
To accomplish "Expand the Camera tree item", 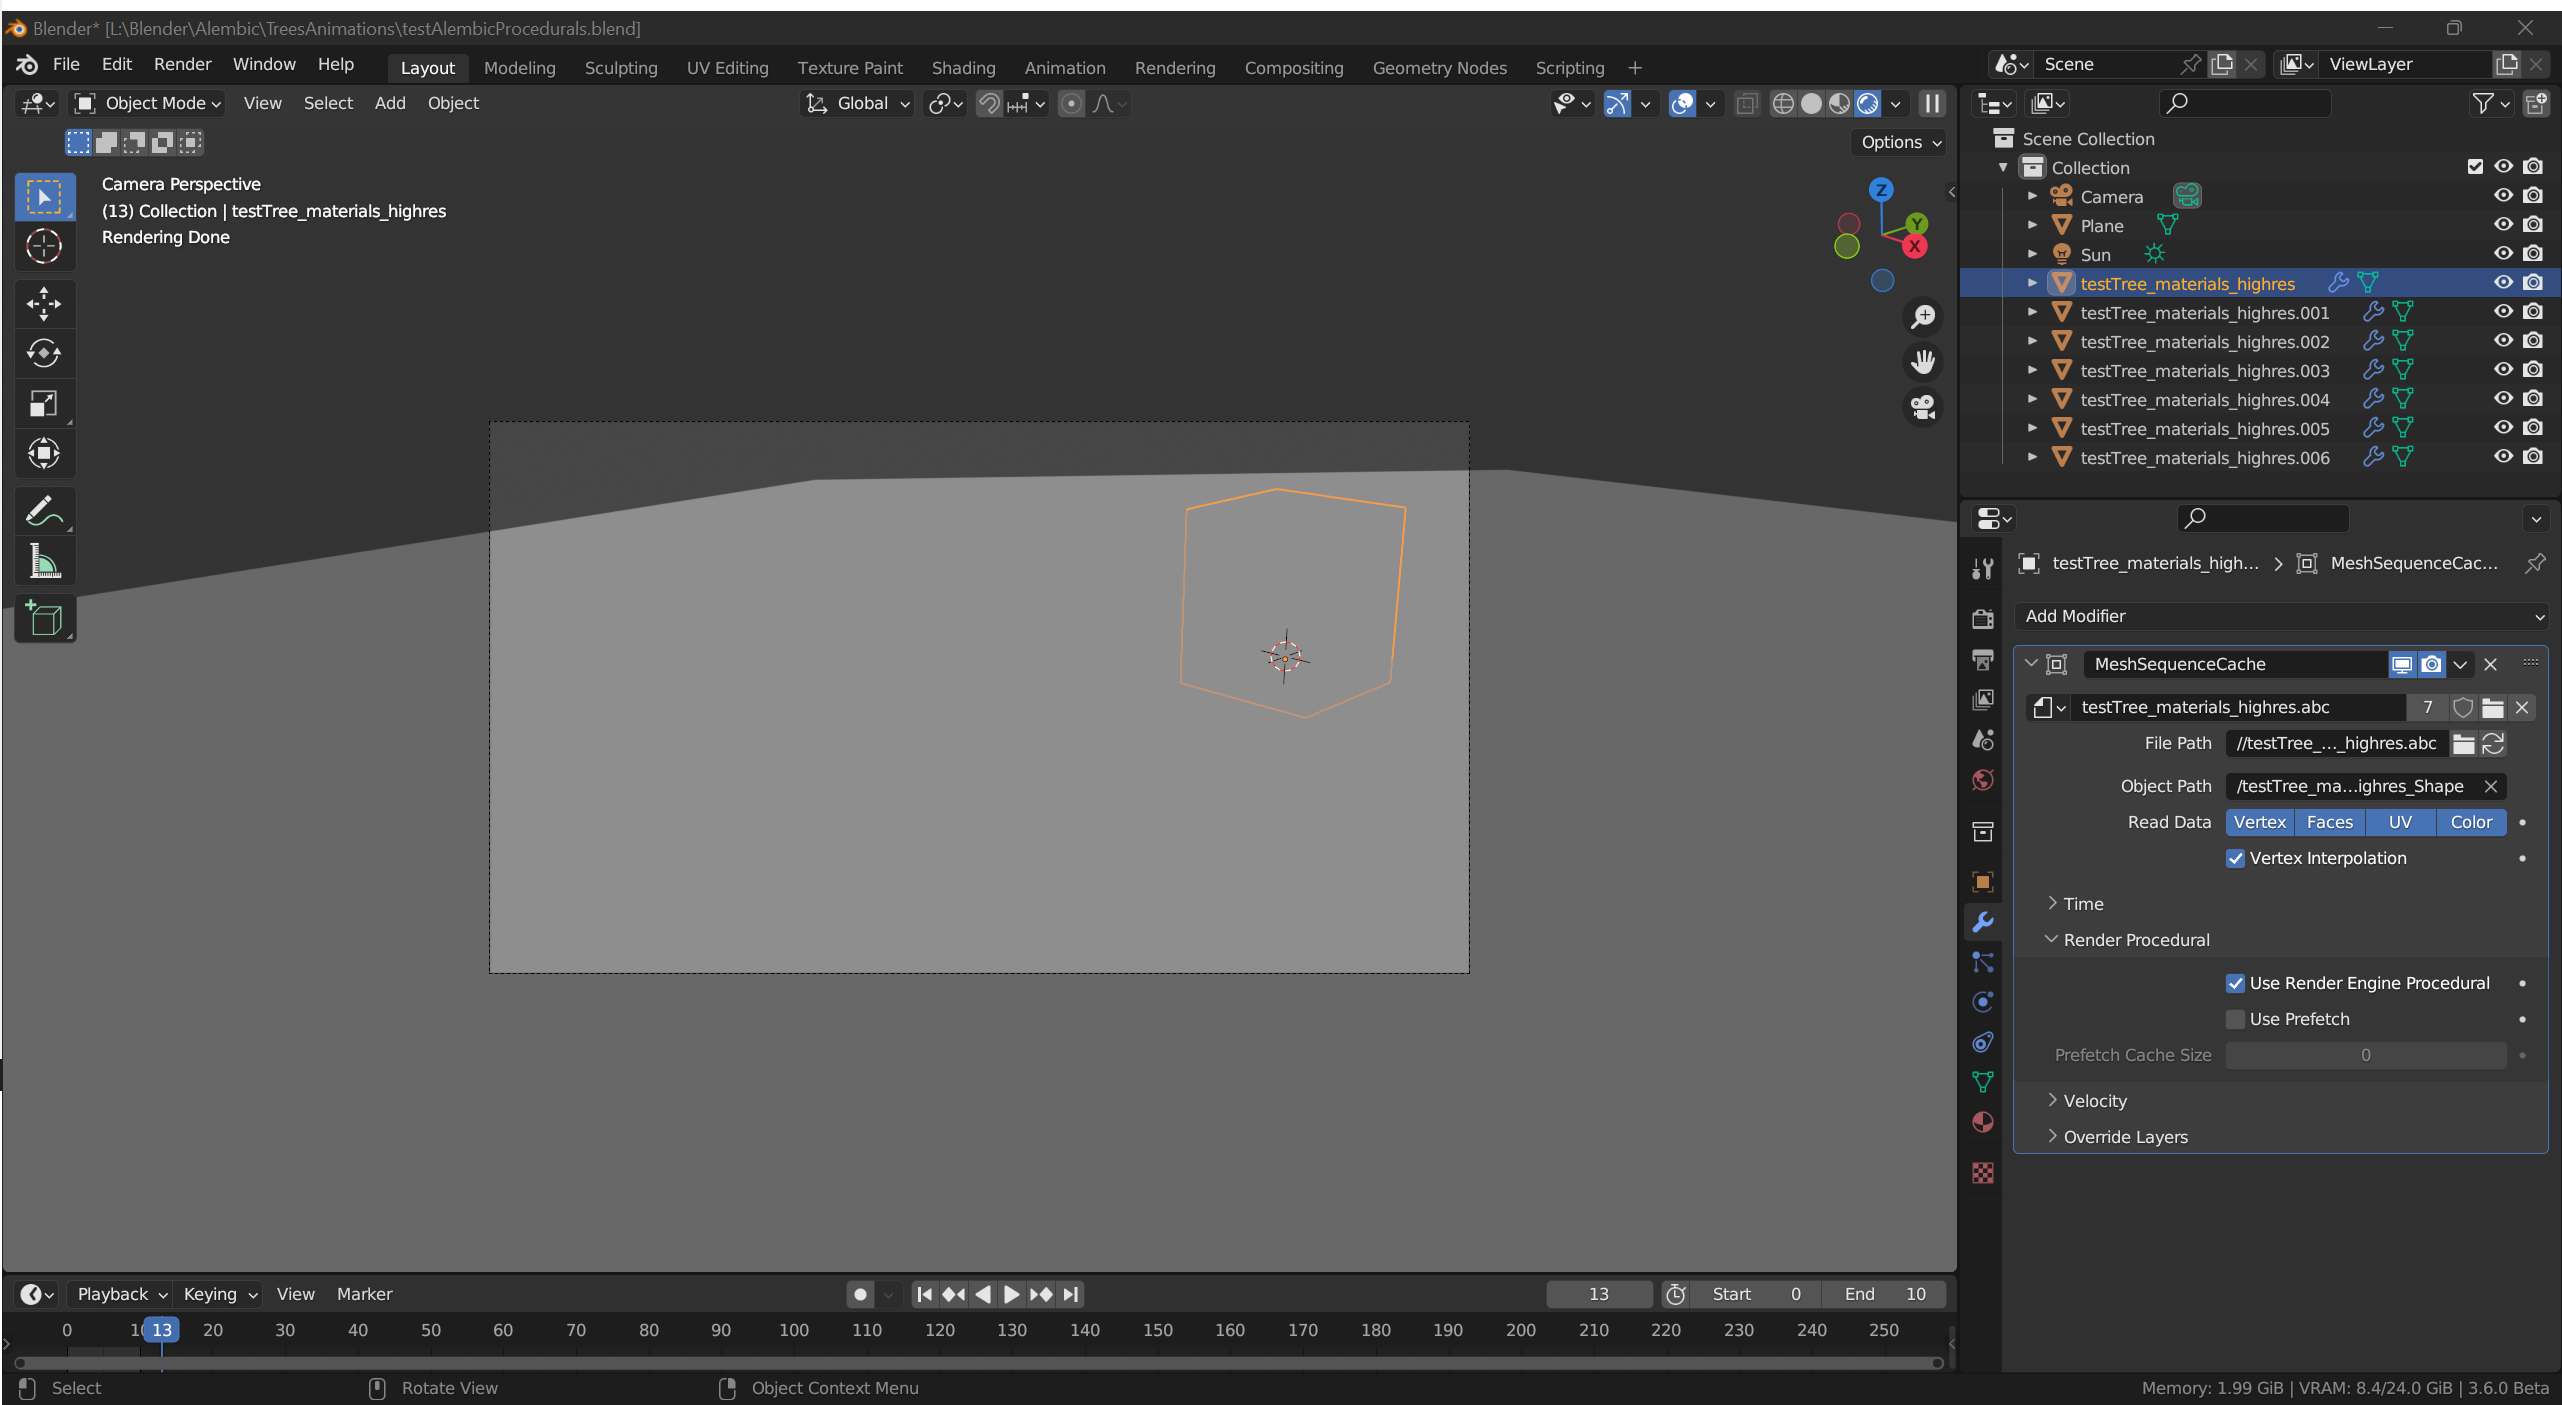I will pos(2031,197).
